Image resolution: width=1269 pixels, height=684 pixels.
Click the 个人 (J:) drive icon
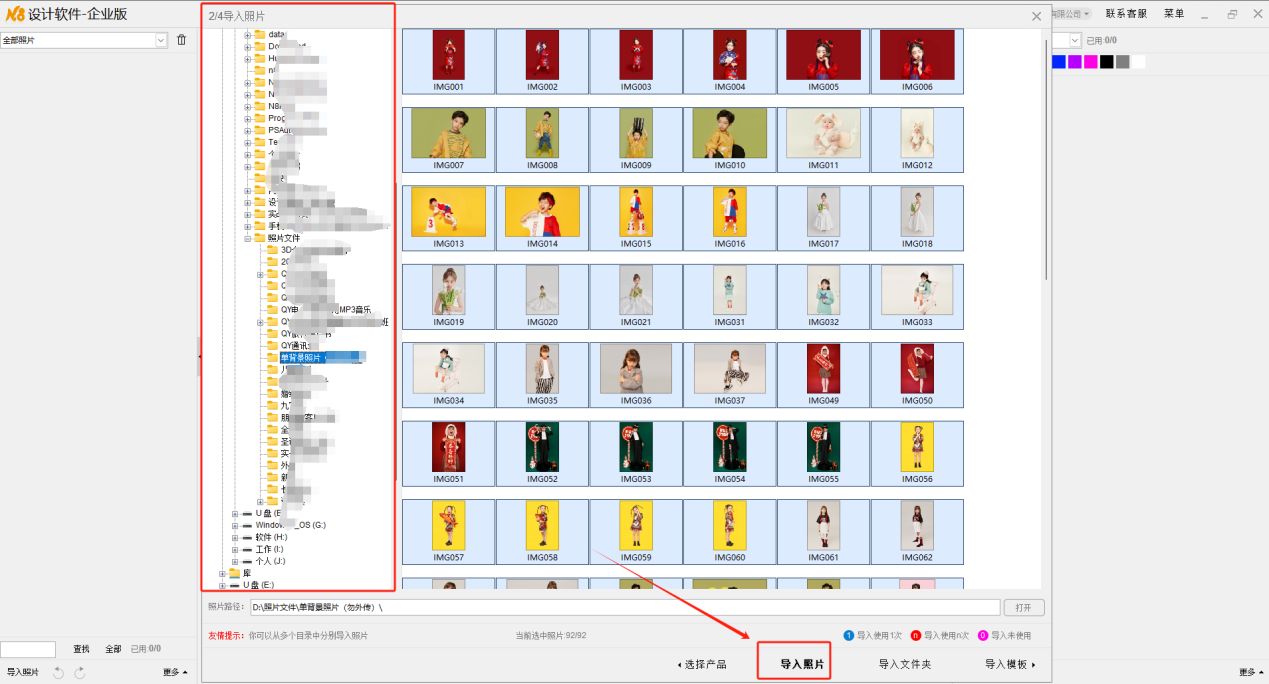(x=247, y=561)
